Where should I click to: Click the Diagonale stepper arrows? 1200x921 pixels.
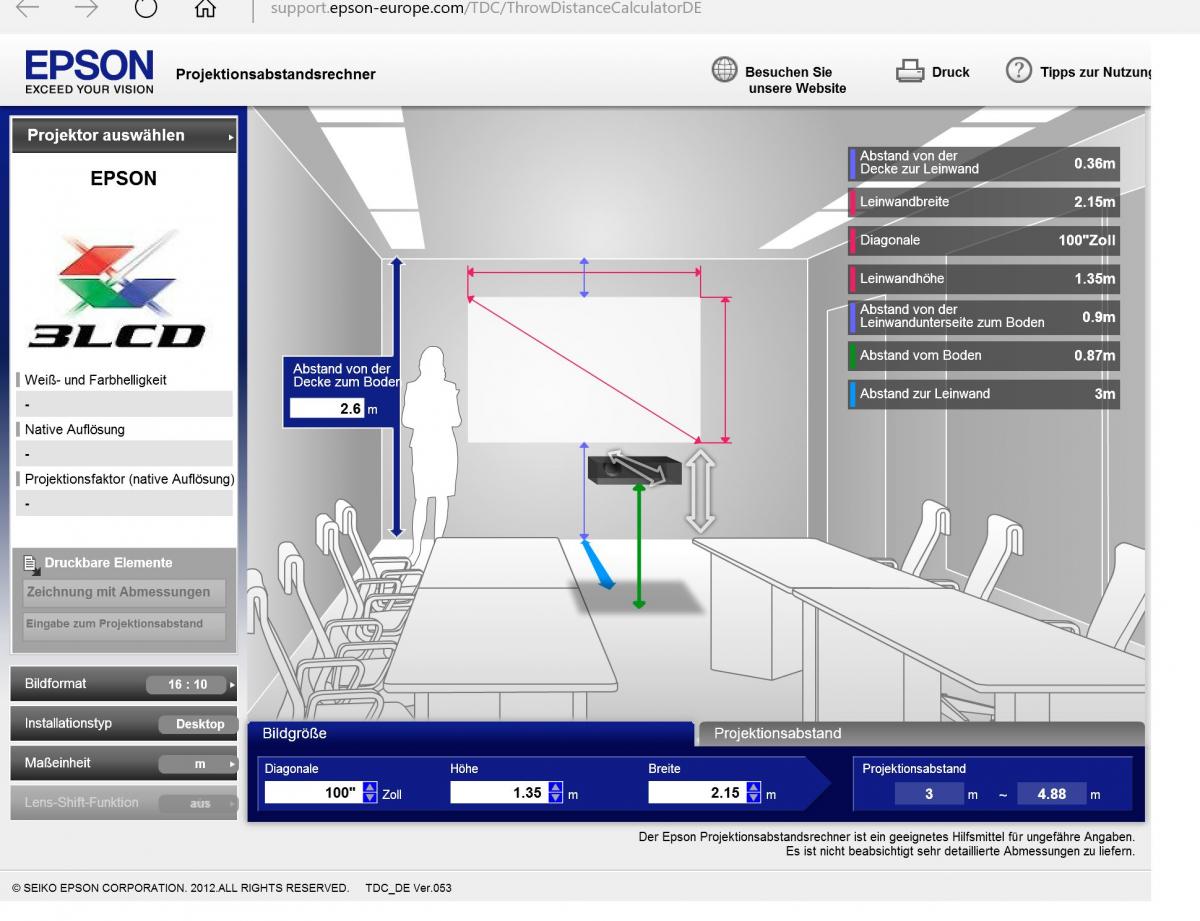[x=370, y=794]
